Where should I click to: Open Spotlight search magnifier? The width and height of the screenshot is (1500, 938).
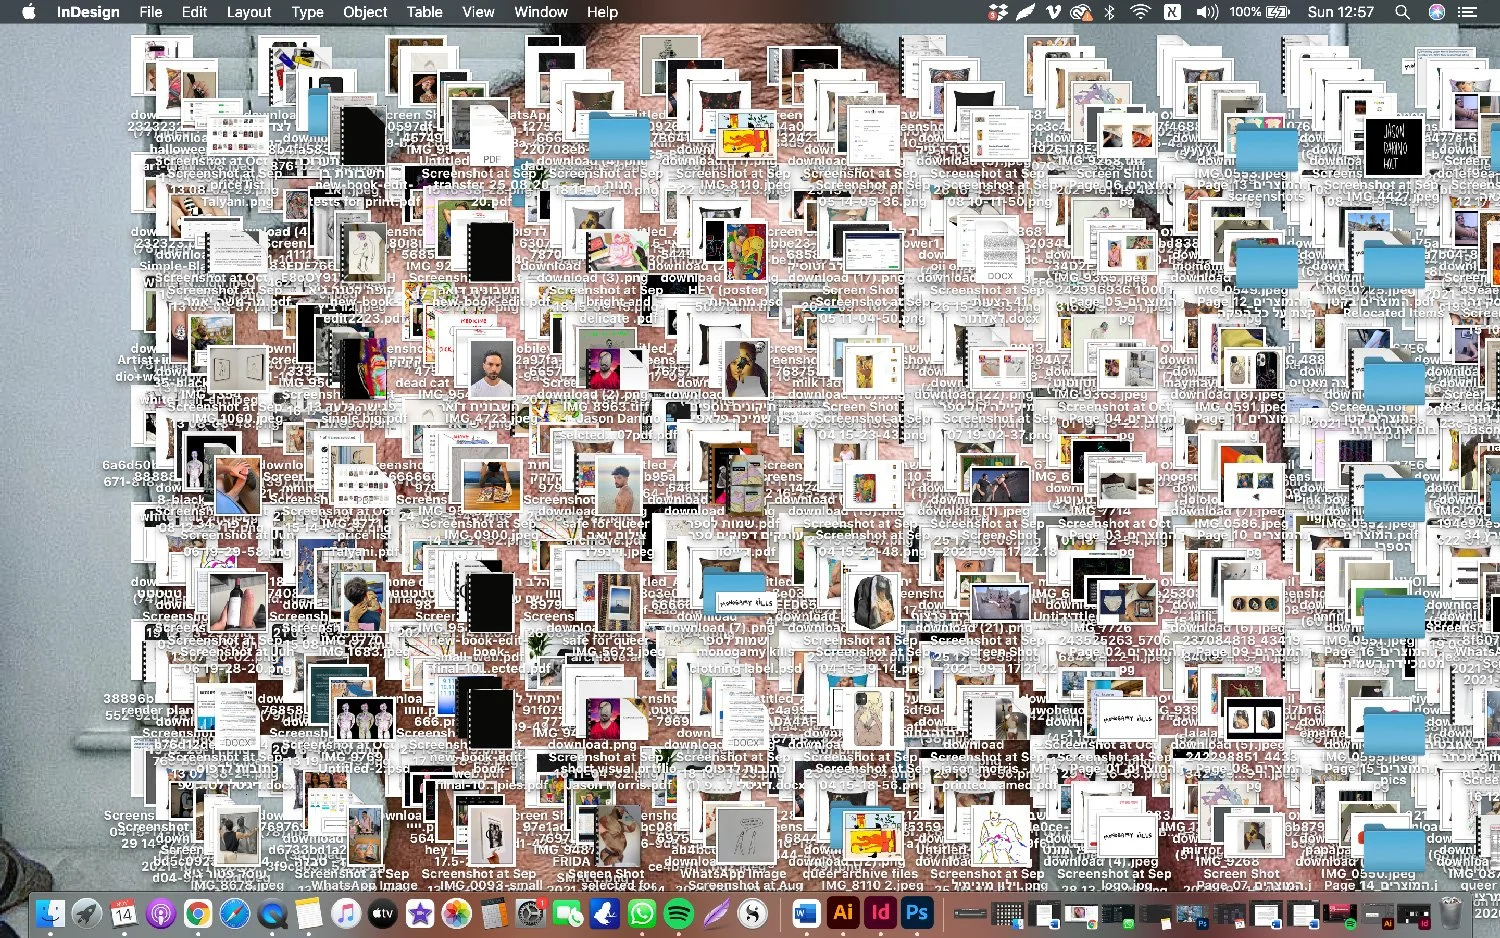tap(1402, 12)
